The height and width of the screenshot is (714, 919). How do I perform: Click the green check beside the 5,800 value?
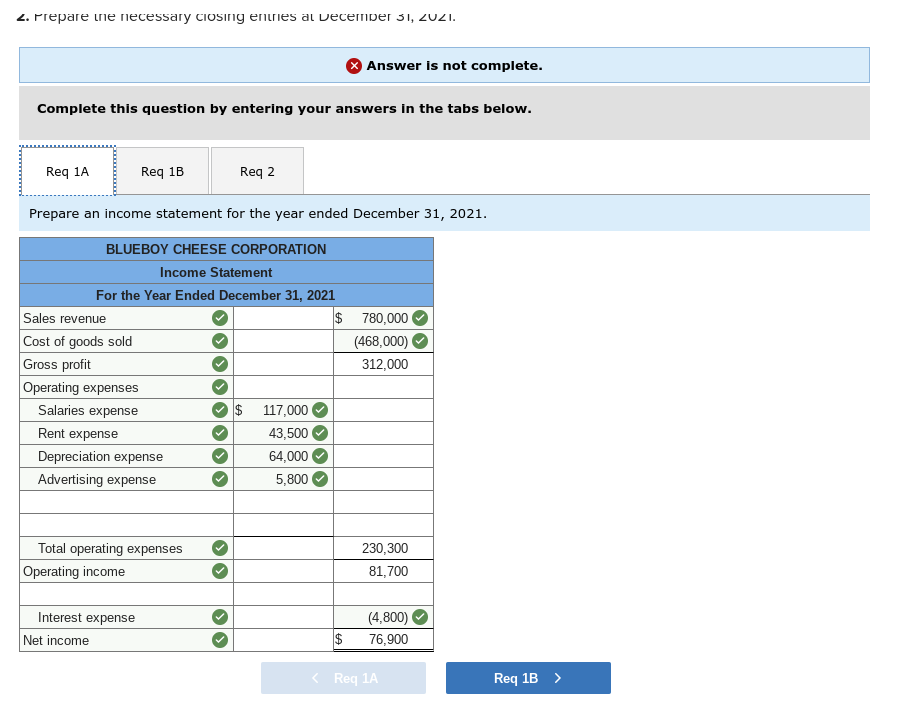point(320,479)
